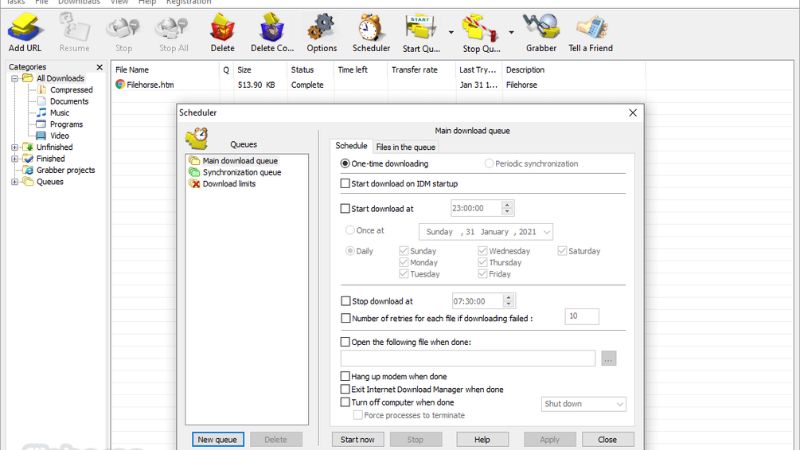Enable Start download on IDM startup
The image size is (800, 450).
(x=345, y=183)
